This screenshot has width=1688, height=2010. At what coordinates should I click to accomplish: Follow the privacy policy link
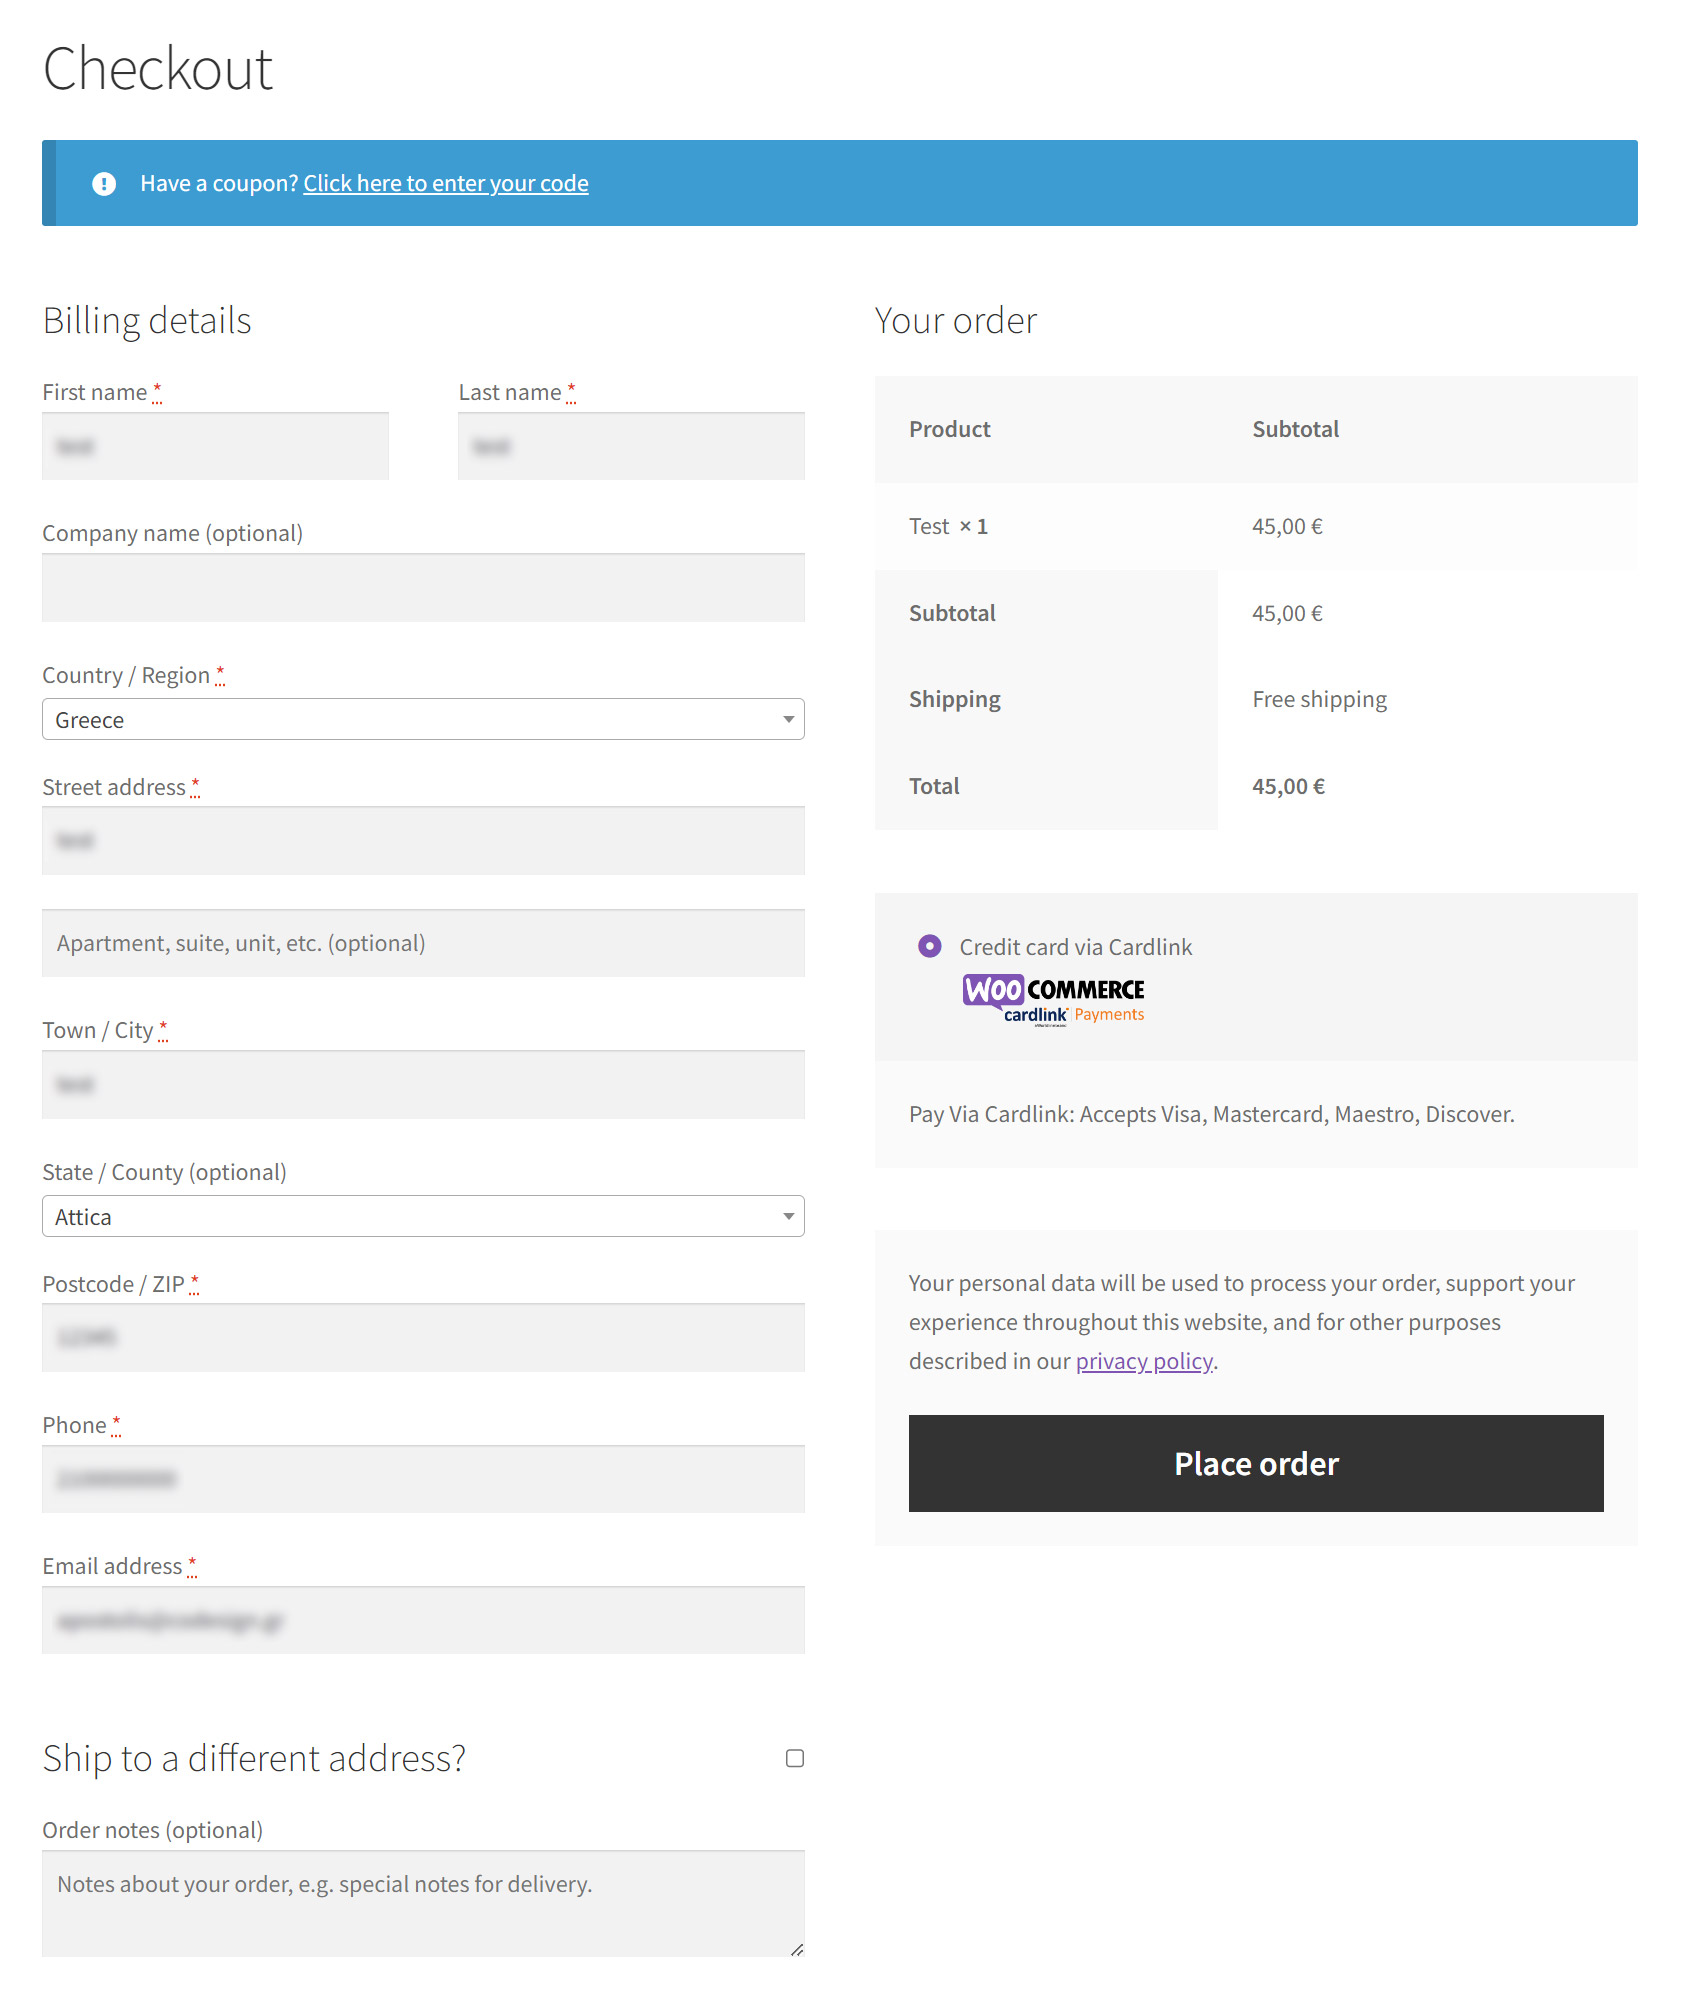click(1144, 1362)
